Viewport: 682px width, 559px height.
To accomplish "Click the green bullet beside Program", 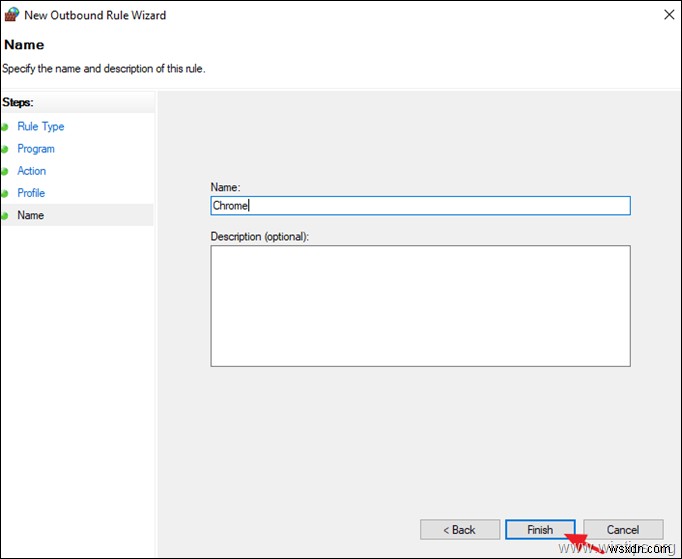I will (5, 150).
